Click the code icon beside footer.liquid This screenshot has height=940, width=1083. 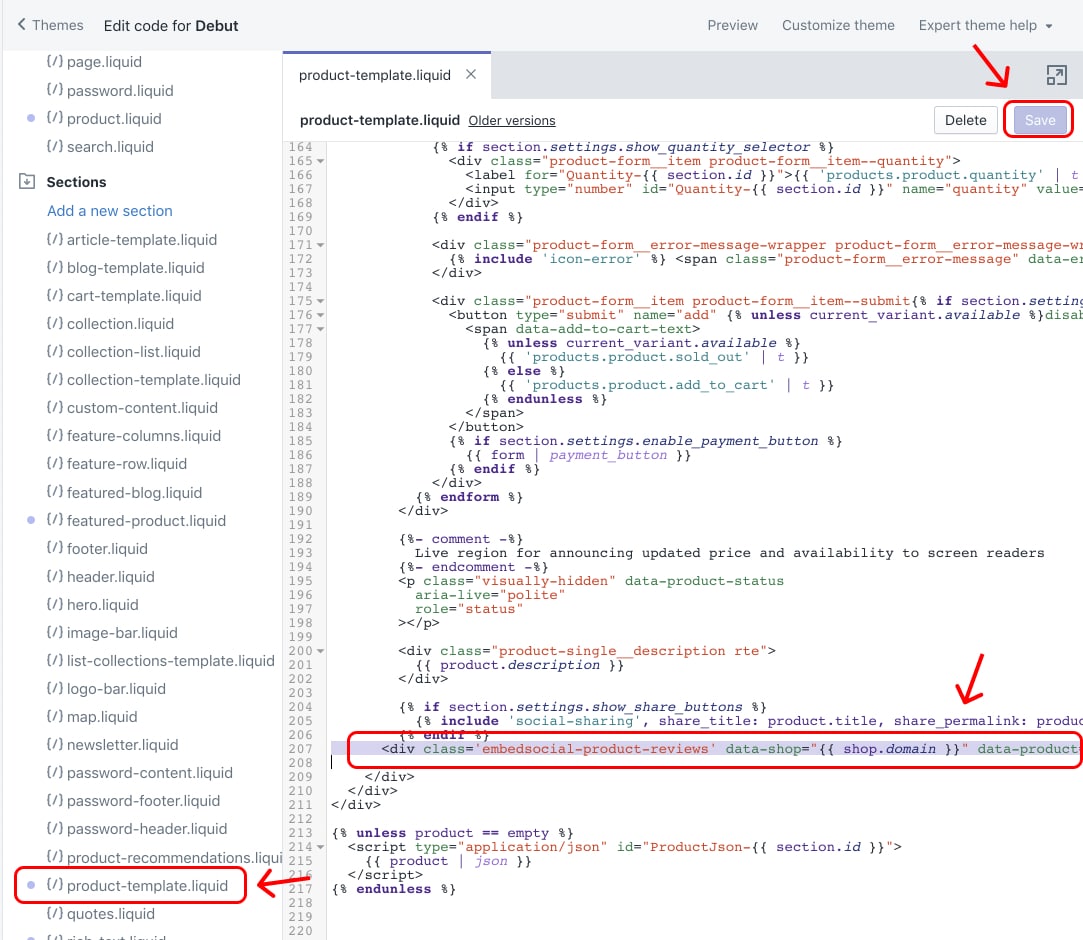(x=55, y=548)
